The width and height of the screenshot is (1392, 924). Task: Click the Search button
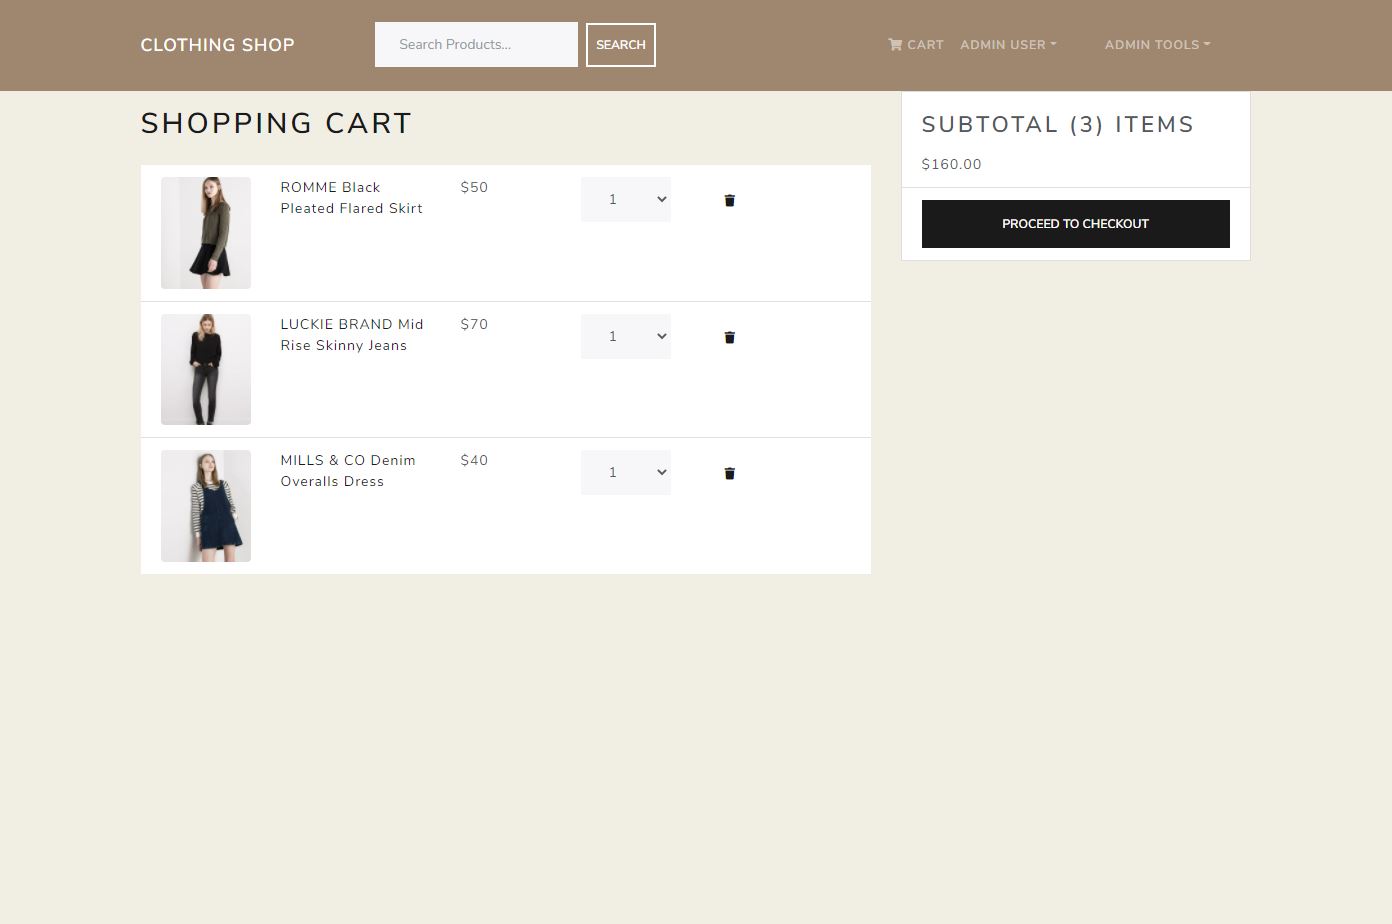(x=621, y=45)
